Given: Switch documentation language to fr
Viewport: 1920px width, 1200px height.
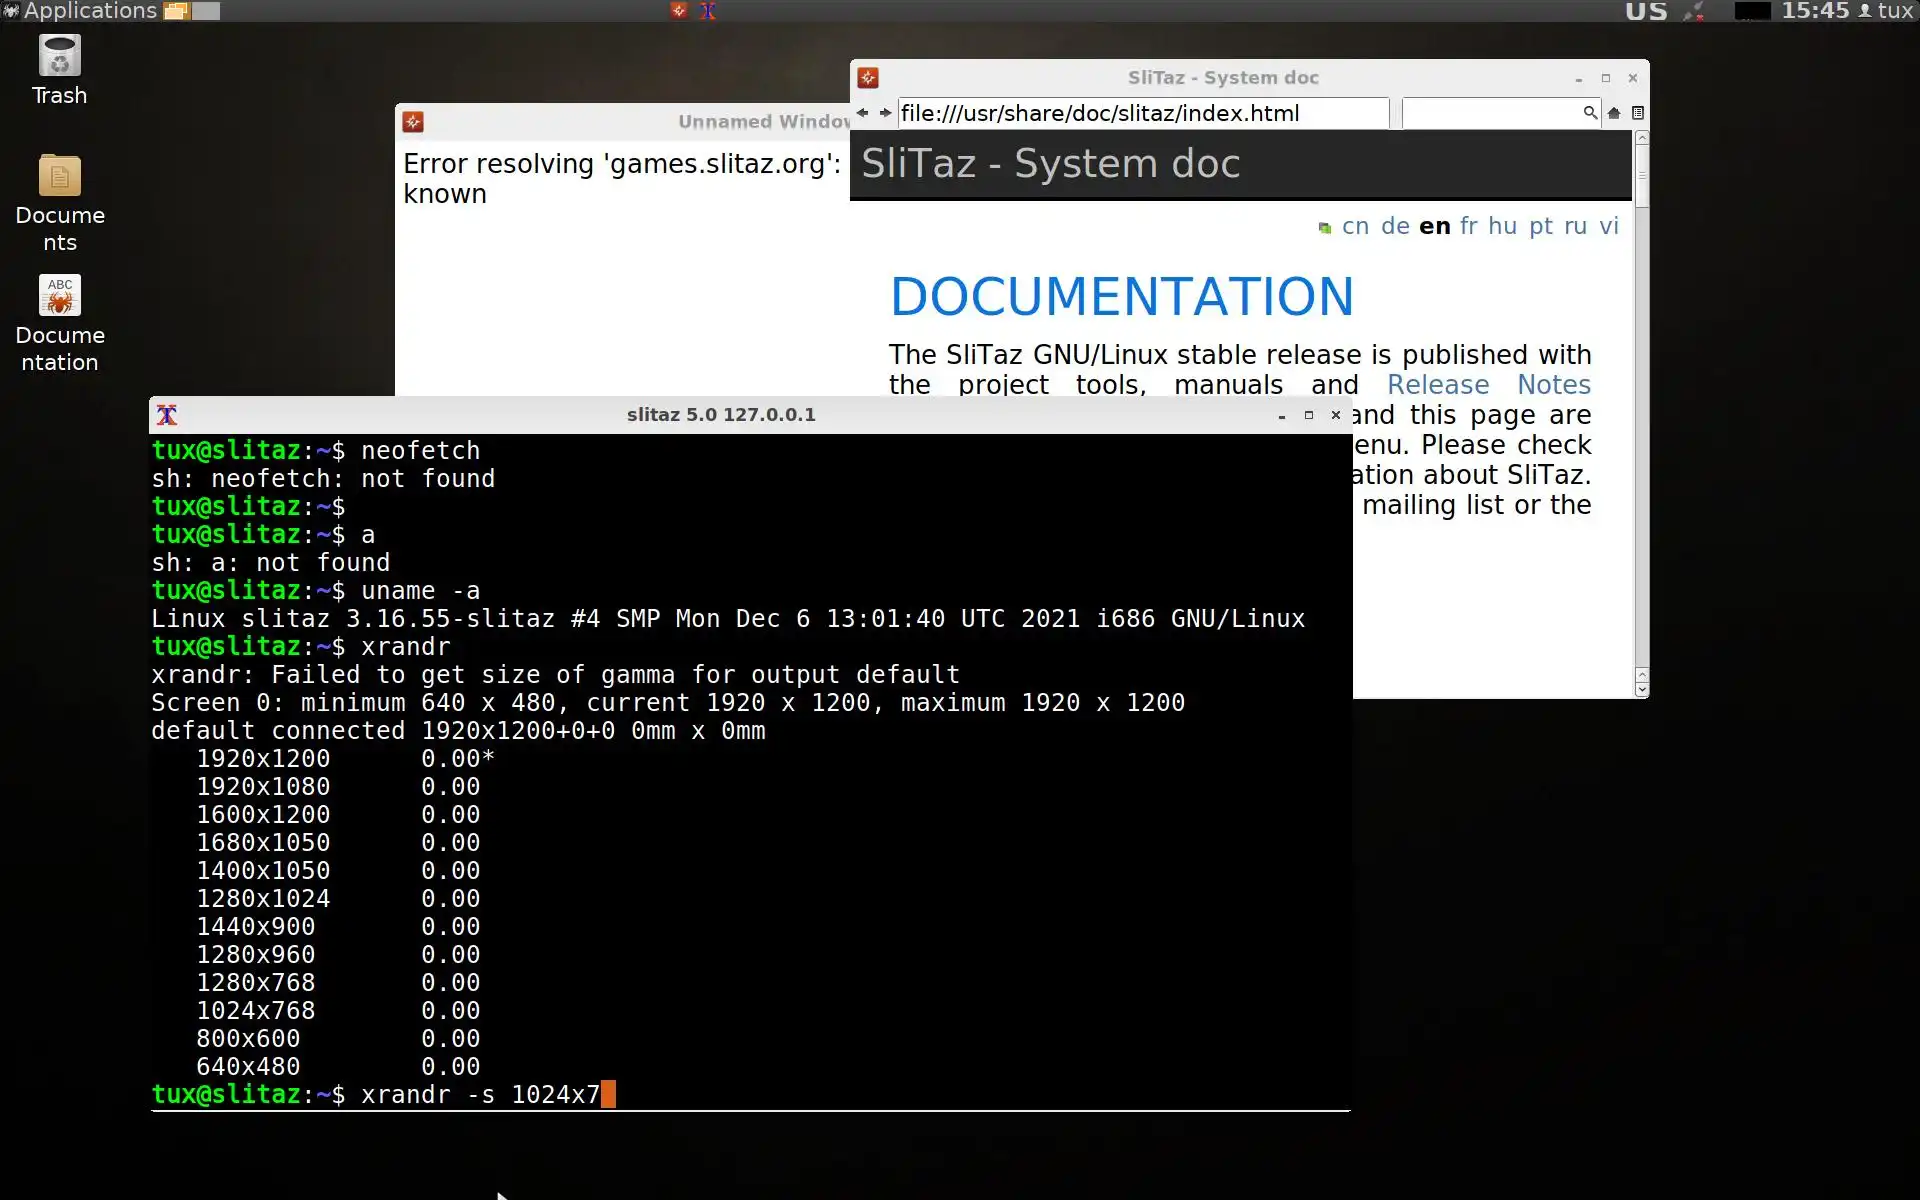Looking at the screenshot, I should click(1468, 226).
